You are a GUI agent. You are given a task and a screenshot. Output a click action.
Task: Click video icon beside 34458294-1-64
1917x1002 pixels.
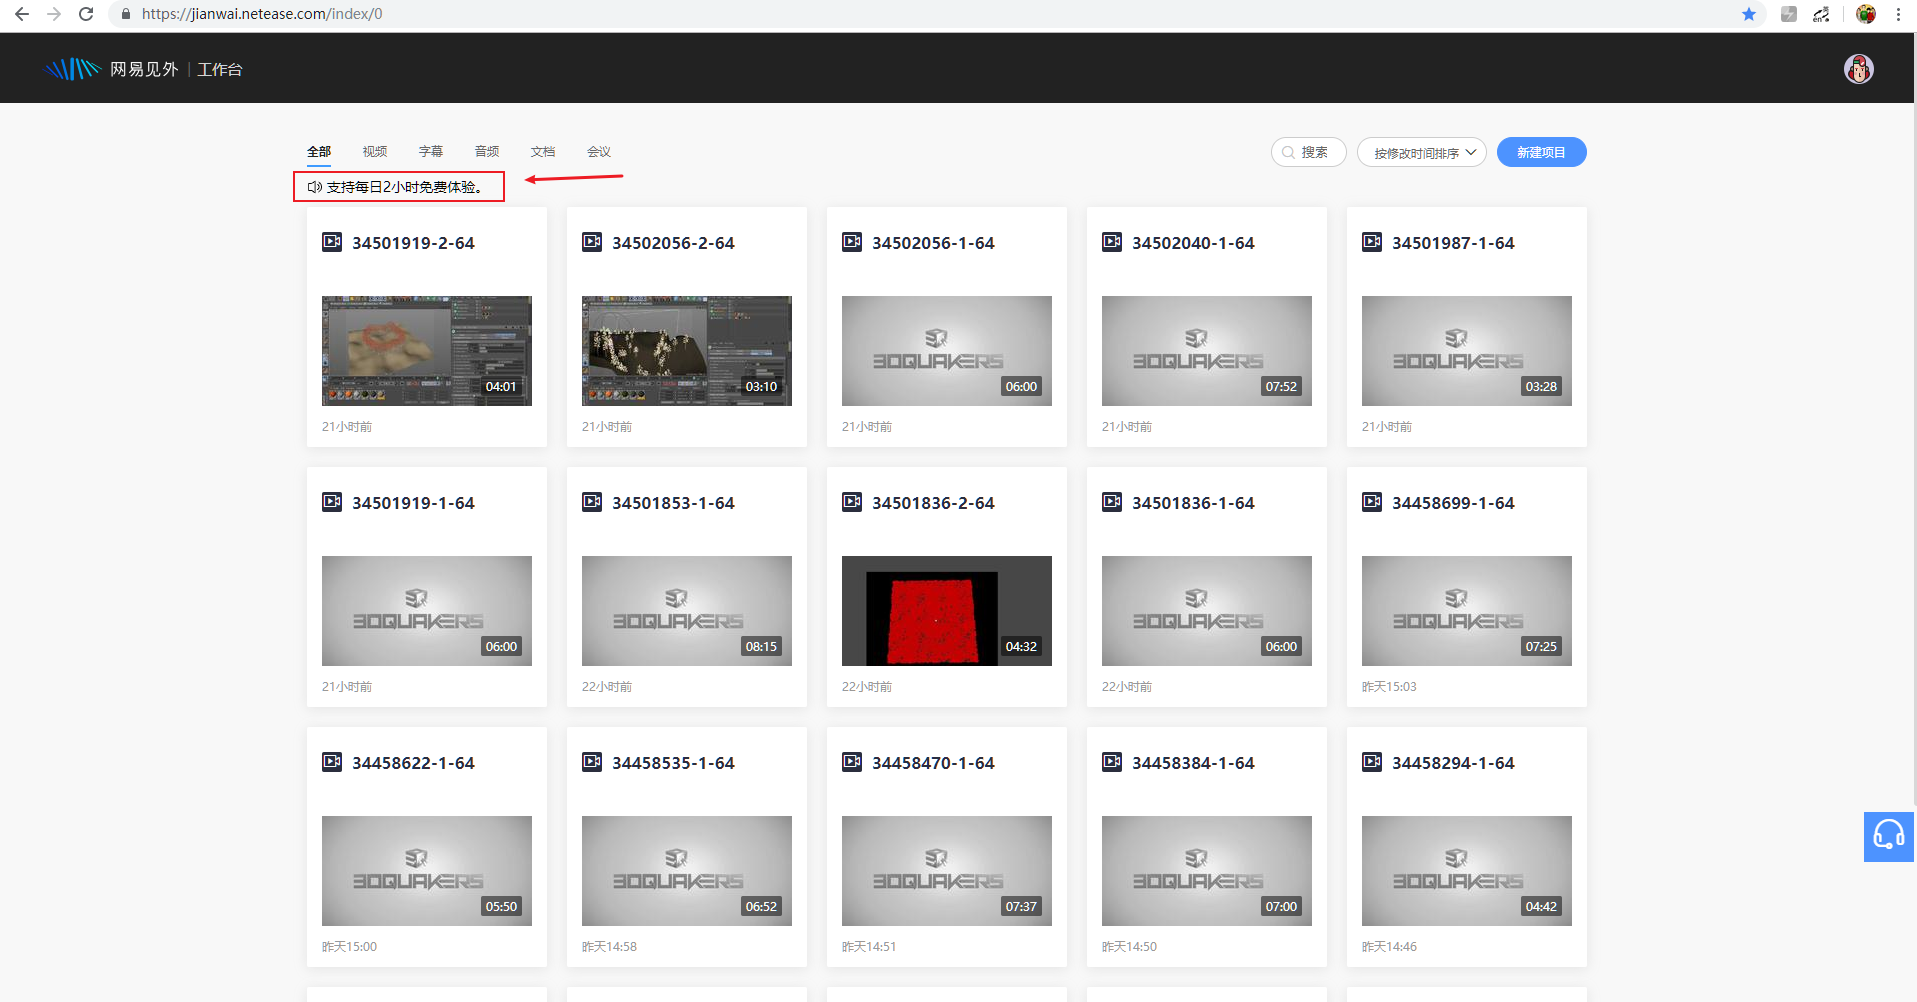1372,762
